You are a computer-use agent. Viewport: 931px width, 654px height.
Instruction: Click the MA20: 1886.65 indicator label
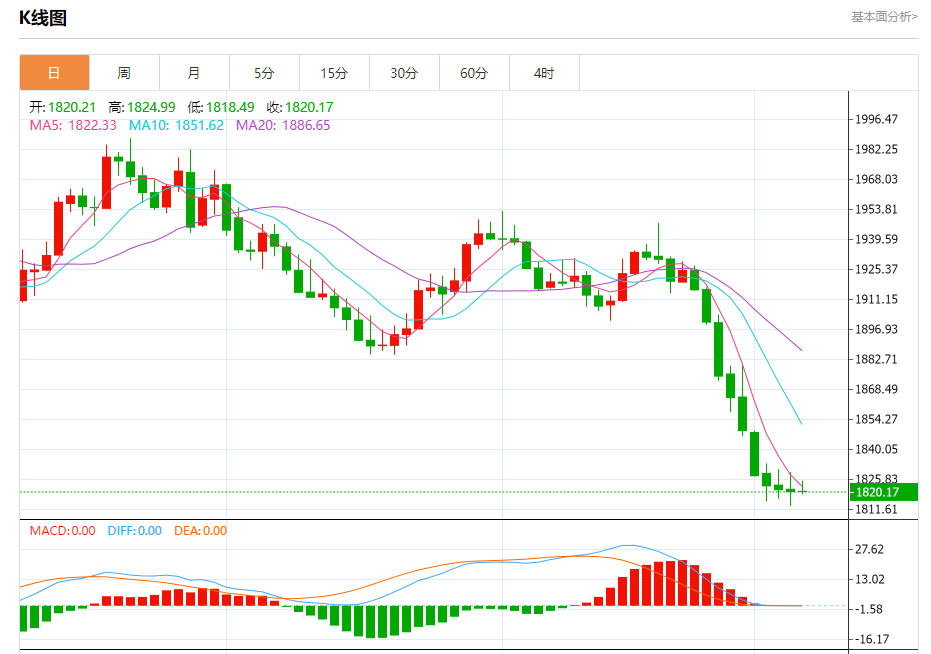(283, 125)
